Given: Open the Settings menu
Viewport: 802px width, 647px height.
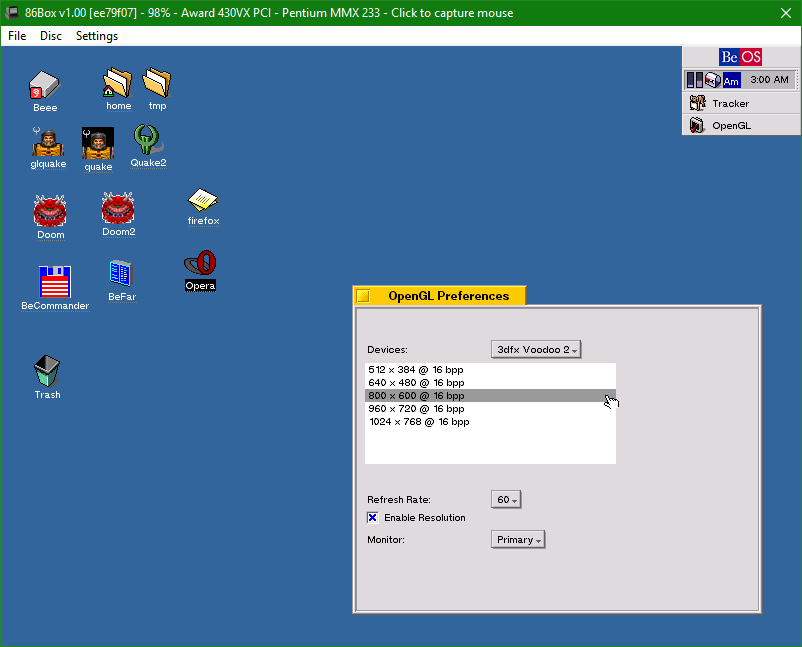Looking at the screenshot, I should [97, 36].
